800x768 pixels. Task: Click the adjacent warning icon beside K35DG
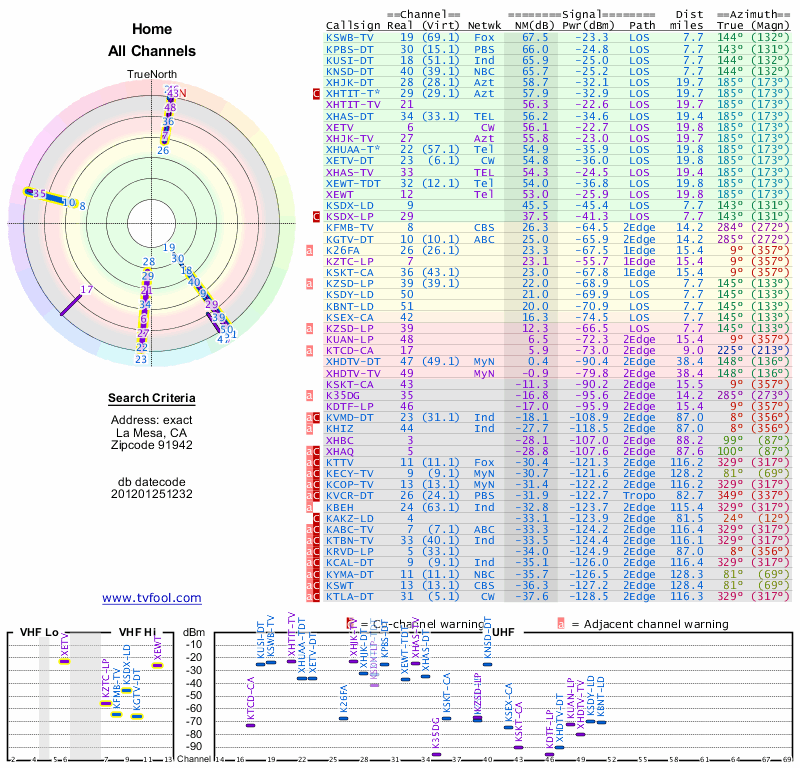click(x=311, y=396)
